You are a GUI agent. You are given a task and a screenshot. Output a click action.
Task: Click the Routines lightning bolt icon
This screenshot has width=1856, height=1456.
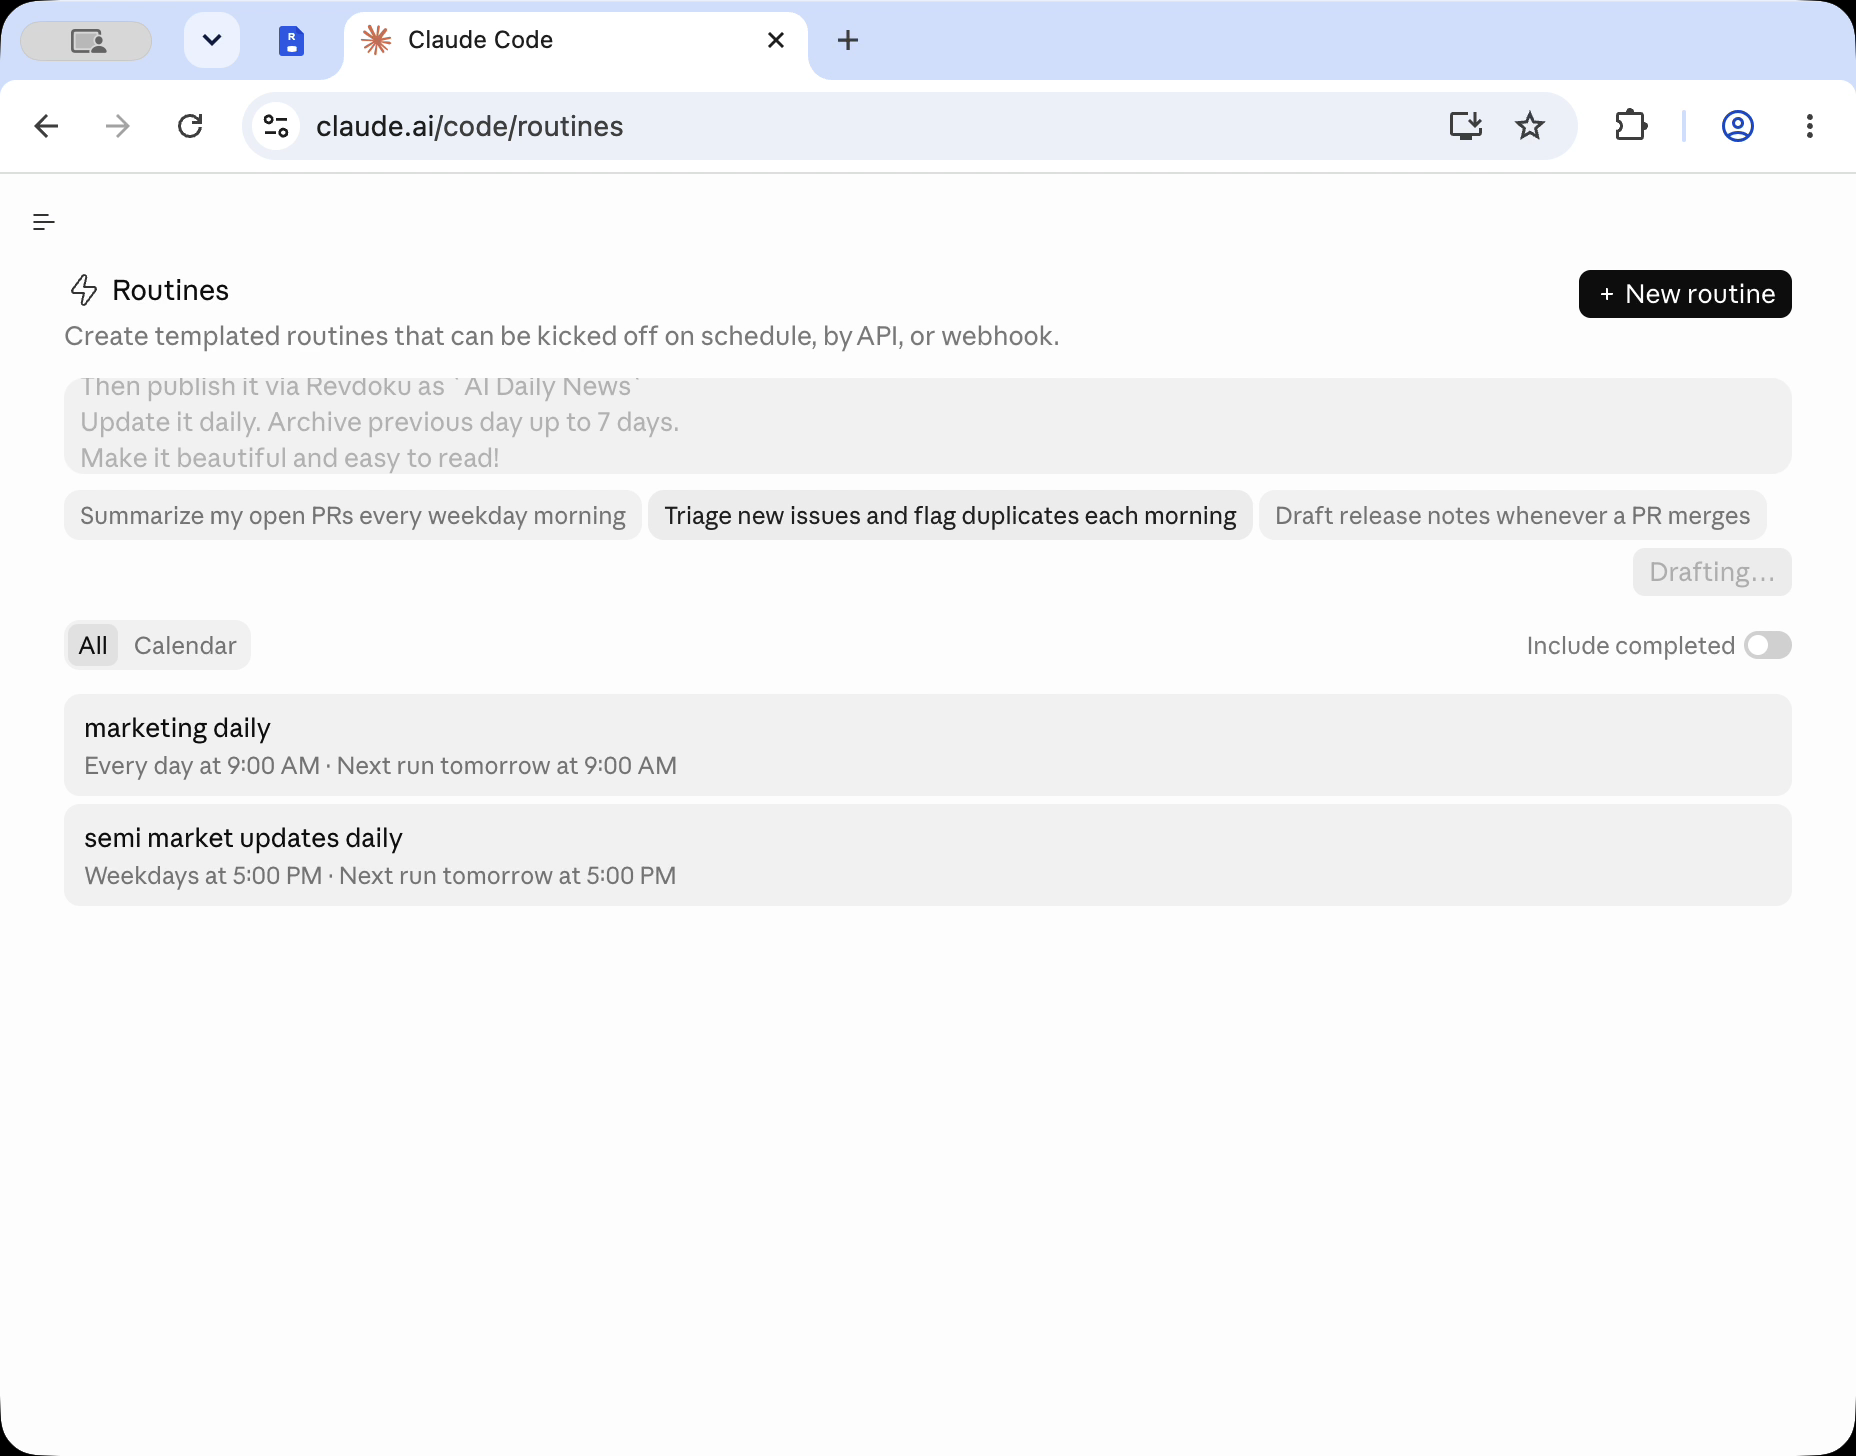tap(84, 290)
